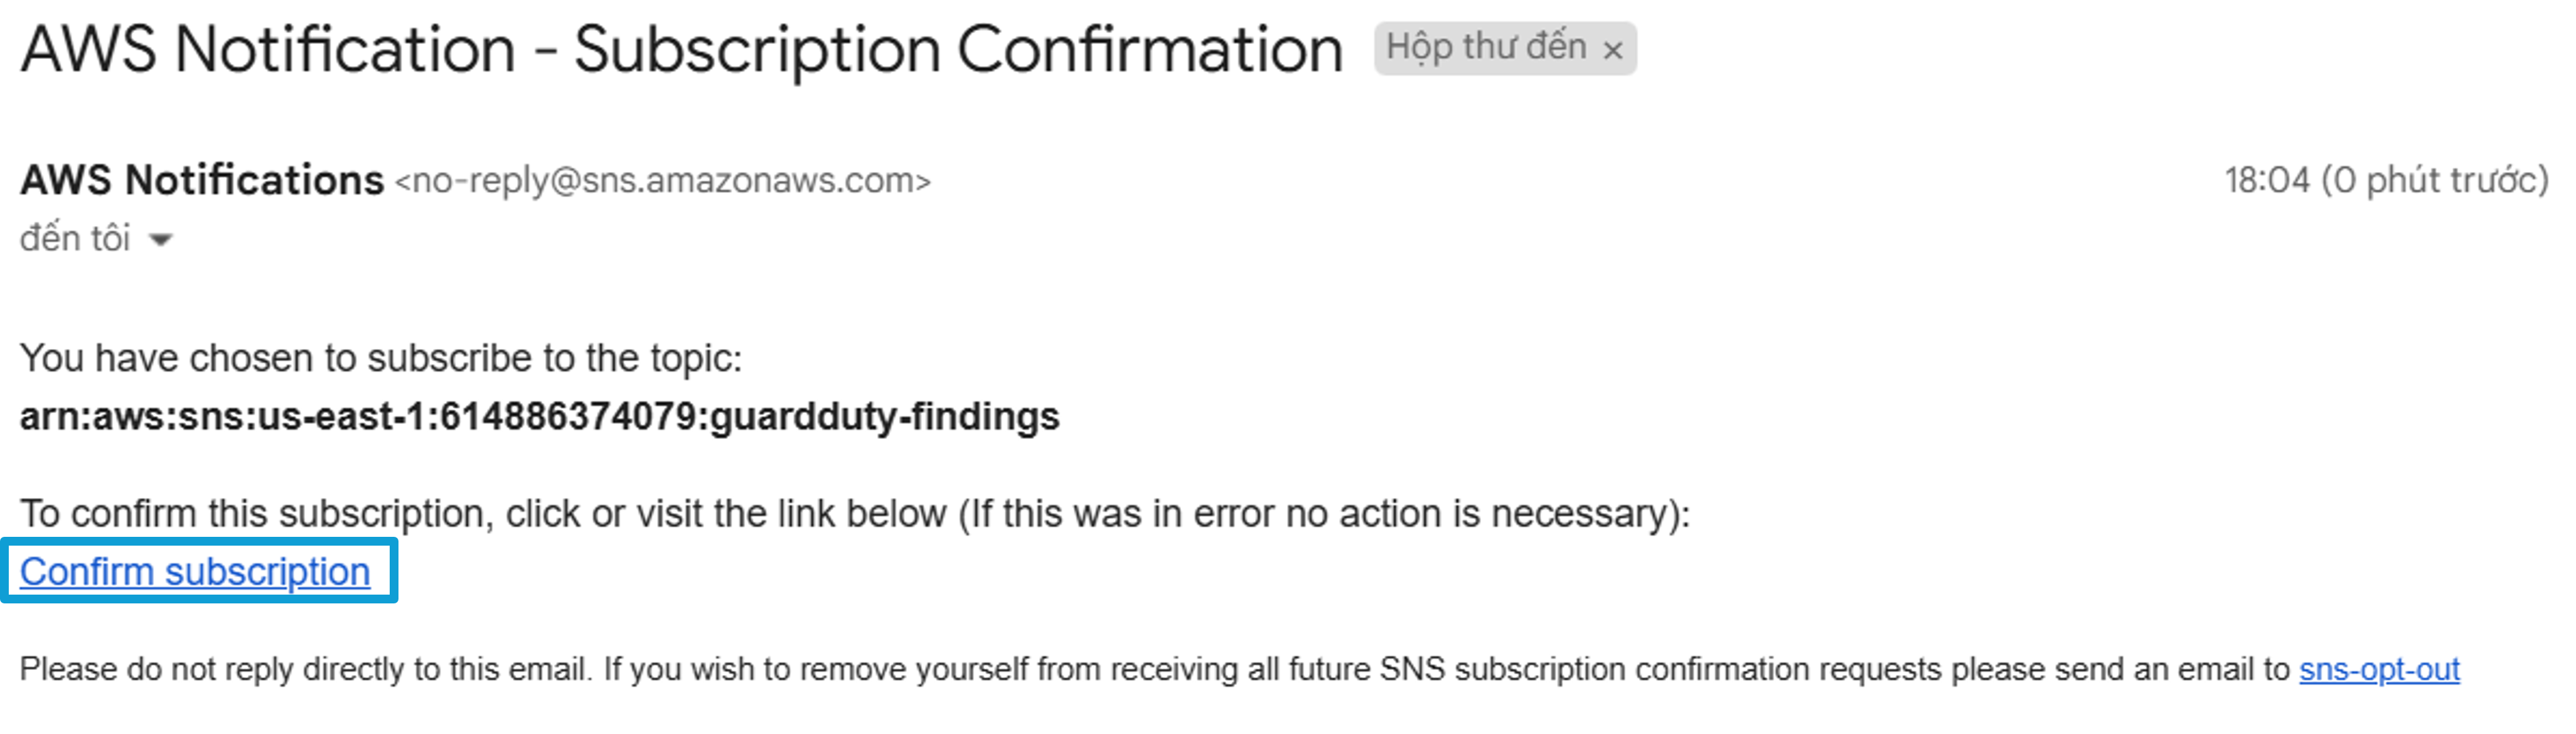The width and height of the screenshot is (2576, 734).
Task: Click the "Please do not reply directly" footer text
Action: click(x=303, y=668)
